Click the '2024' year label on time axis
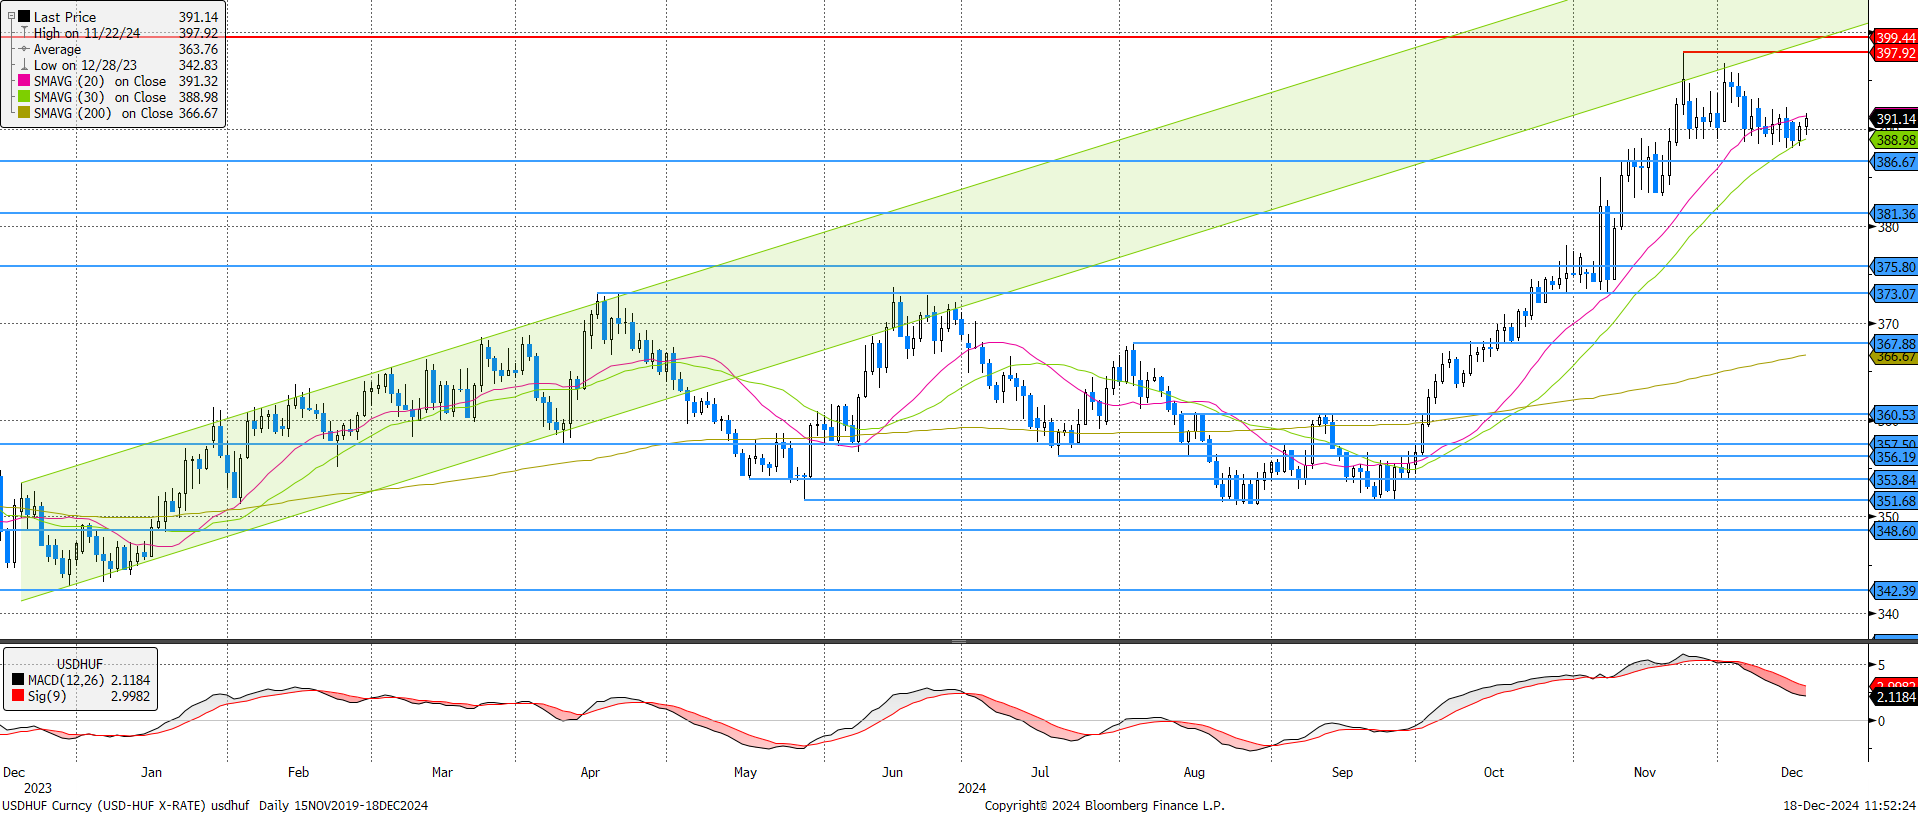The image size is (1918, 814). (x=972, y=788)
